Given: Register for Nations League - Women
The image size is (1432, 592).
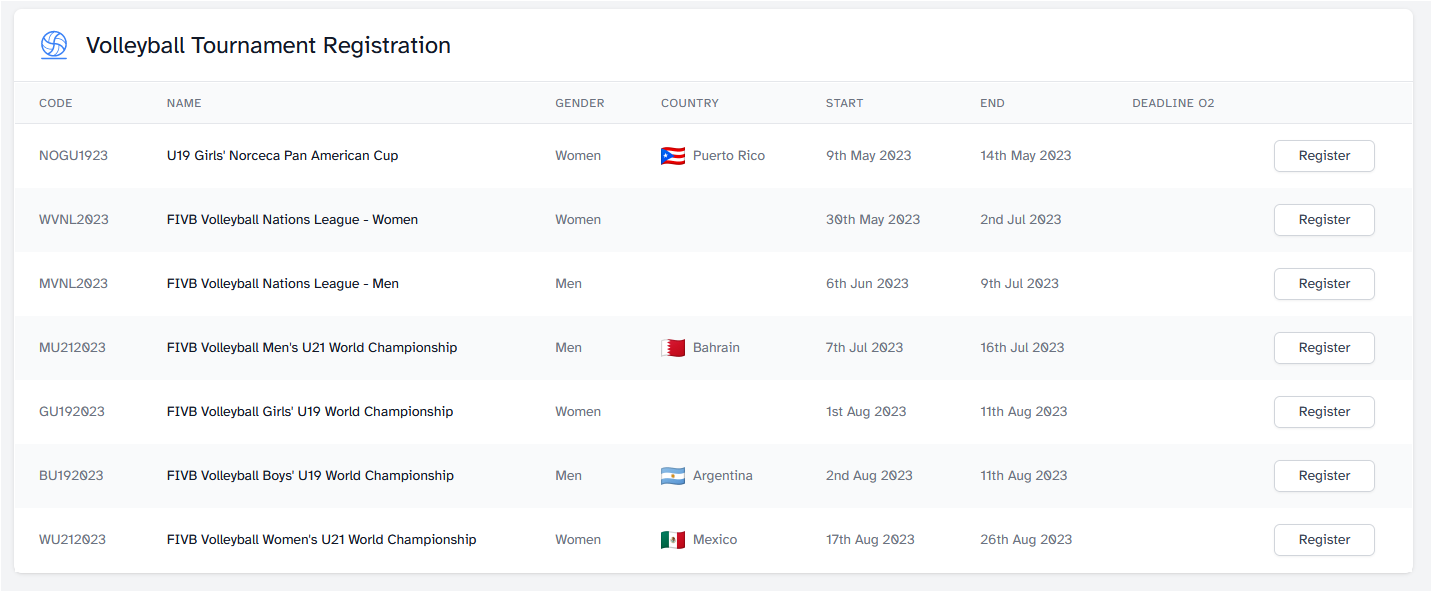Looking at the screenshot, I should pyautogui.click(x=1324, y=220).
